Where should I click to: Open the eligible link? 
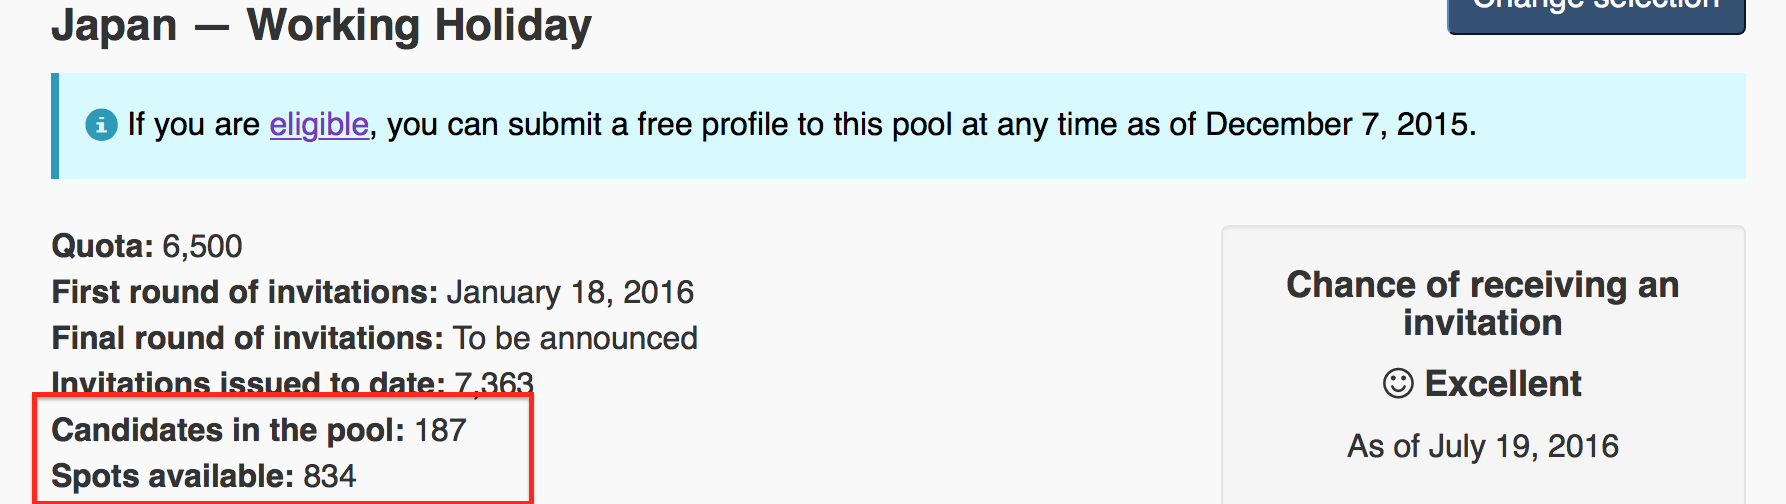click(319, 125)
